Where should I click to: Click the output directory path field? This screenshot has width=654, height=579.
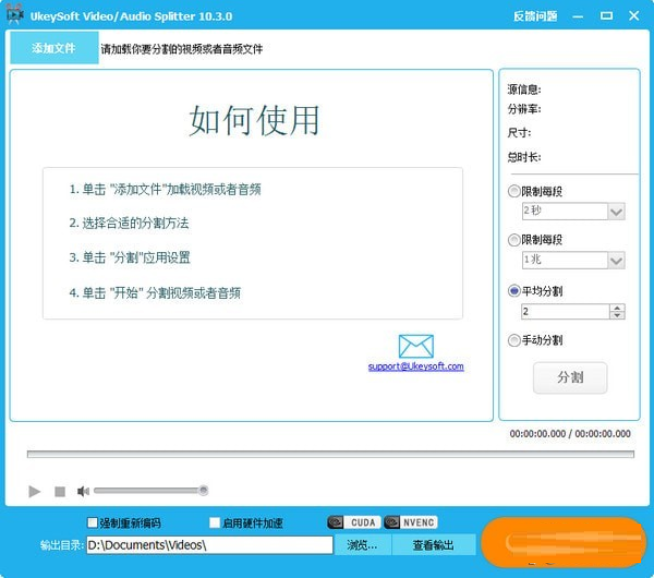(x=209, y=545)
